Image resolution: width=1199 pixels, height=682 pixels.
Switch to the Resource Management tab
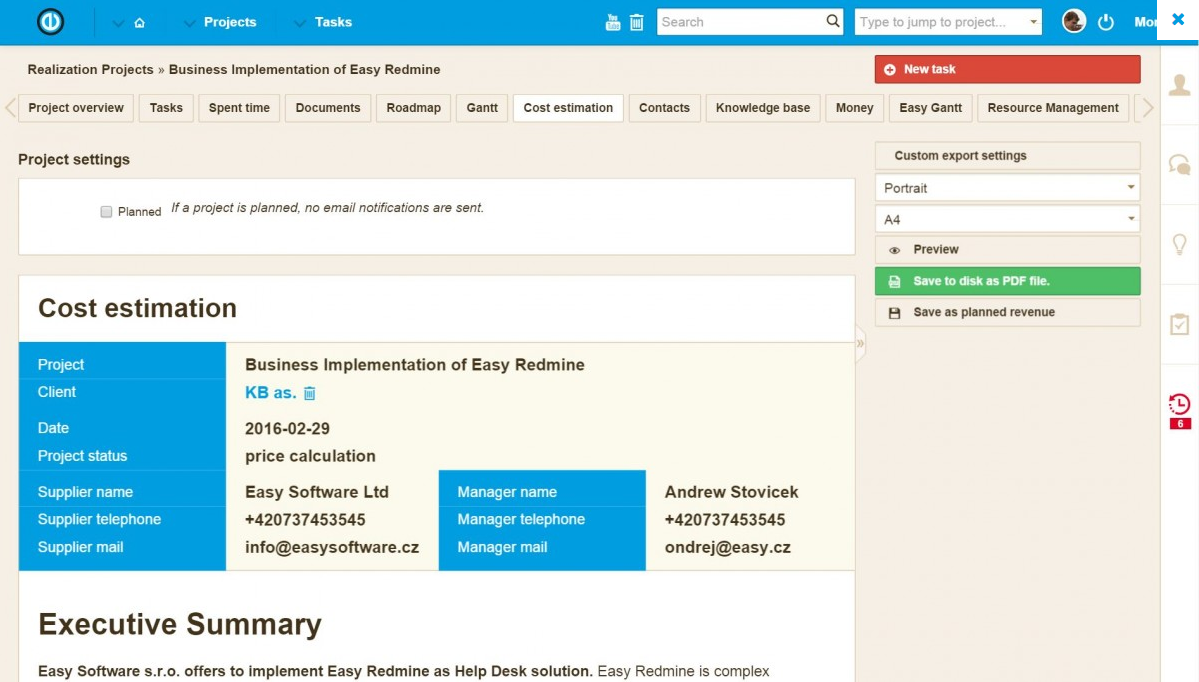pos(1053,108)
